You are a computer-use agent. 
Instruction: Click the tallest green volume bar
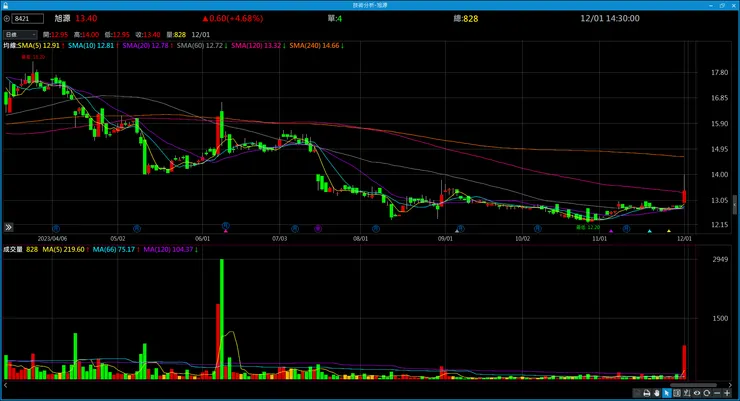pos(222,319)
